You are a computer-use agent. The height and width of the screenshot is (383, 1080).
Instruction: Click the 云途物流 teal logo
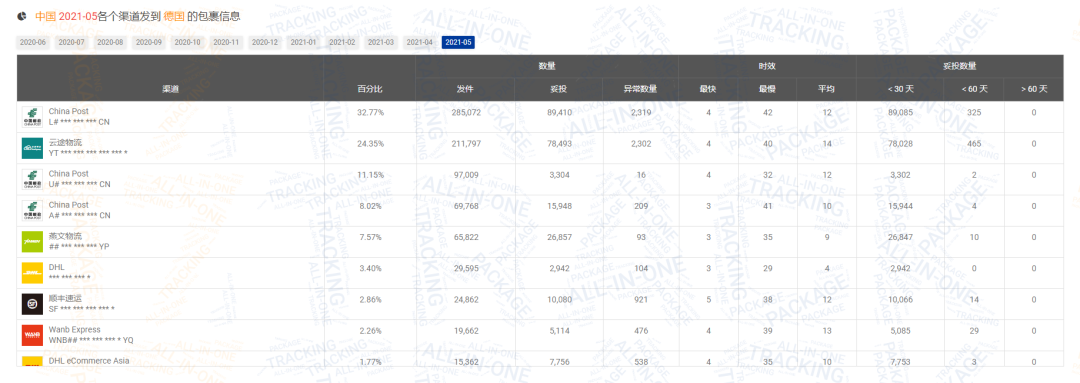(32, 148)
